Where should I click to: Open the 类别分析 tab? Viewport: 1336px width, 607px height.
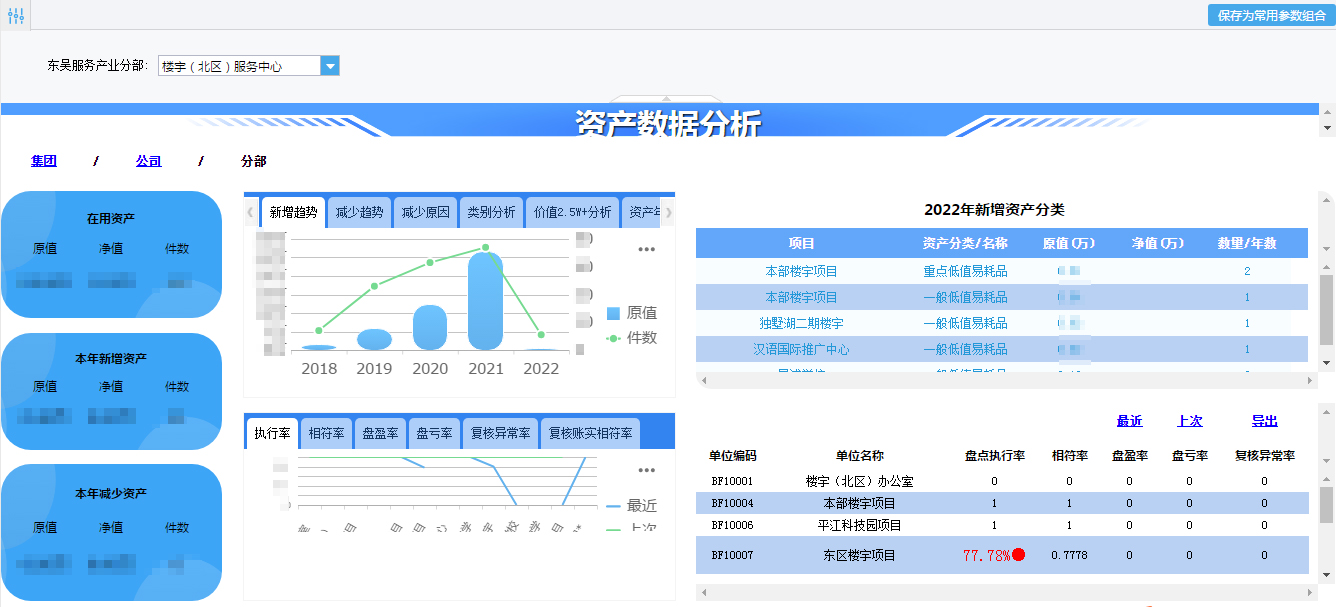[491, 211]
